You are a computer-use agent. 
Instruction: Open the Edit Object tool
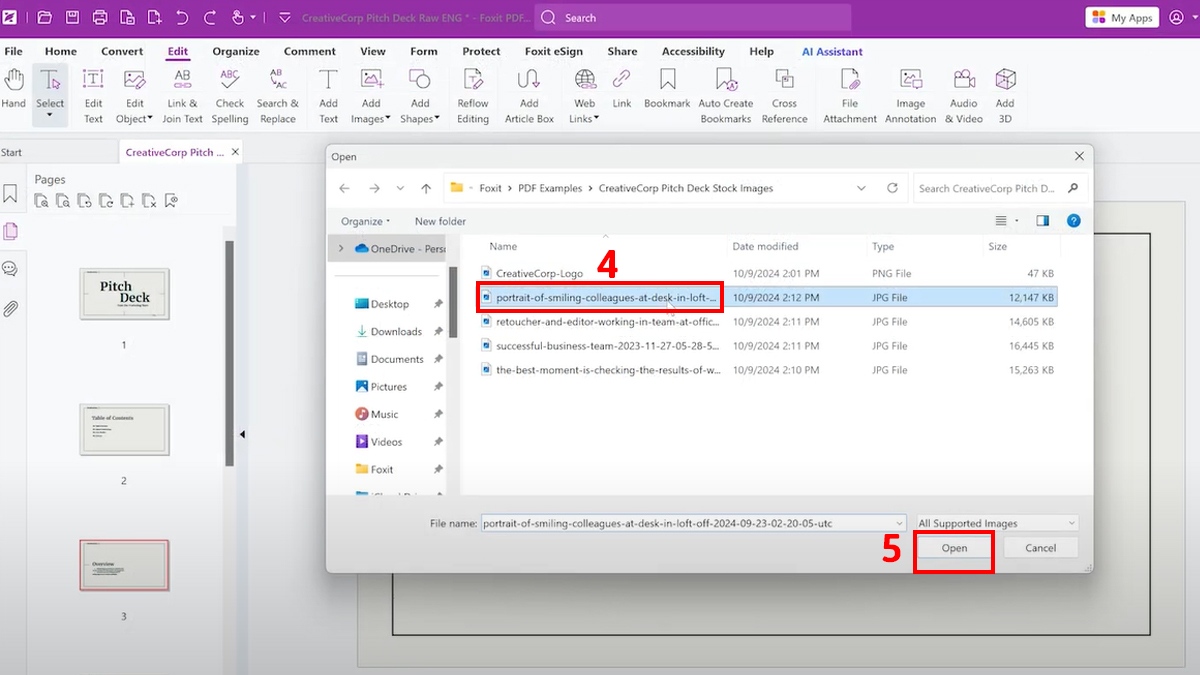tap(134, 97)
